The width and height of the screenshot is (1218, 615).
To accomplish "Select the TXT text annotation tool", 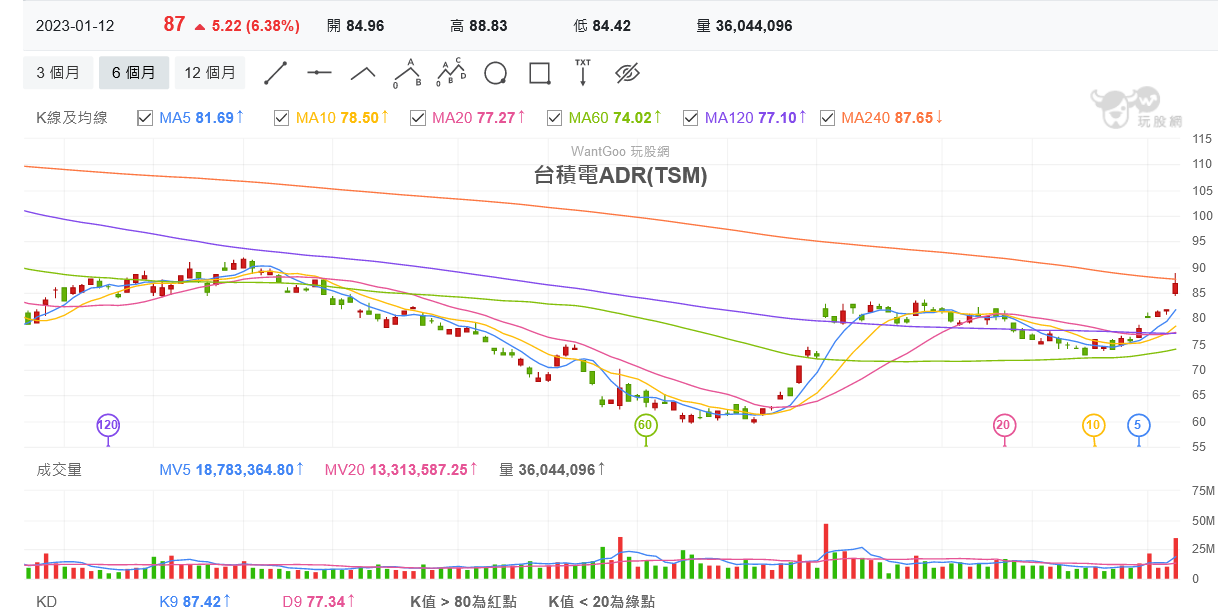I will pos(583,73).
